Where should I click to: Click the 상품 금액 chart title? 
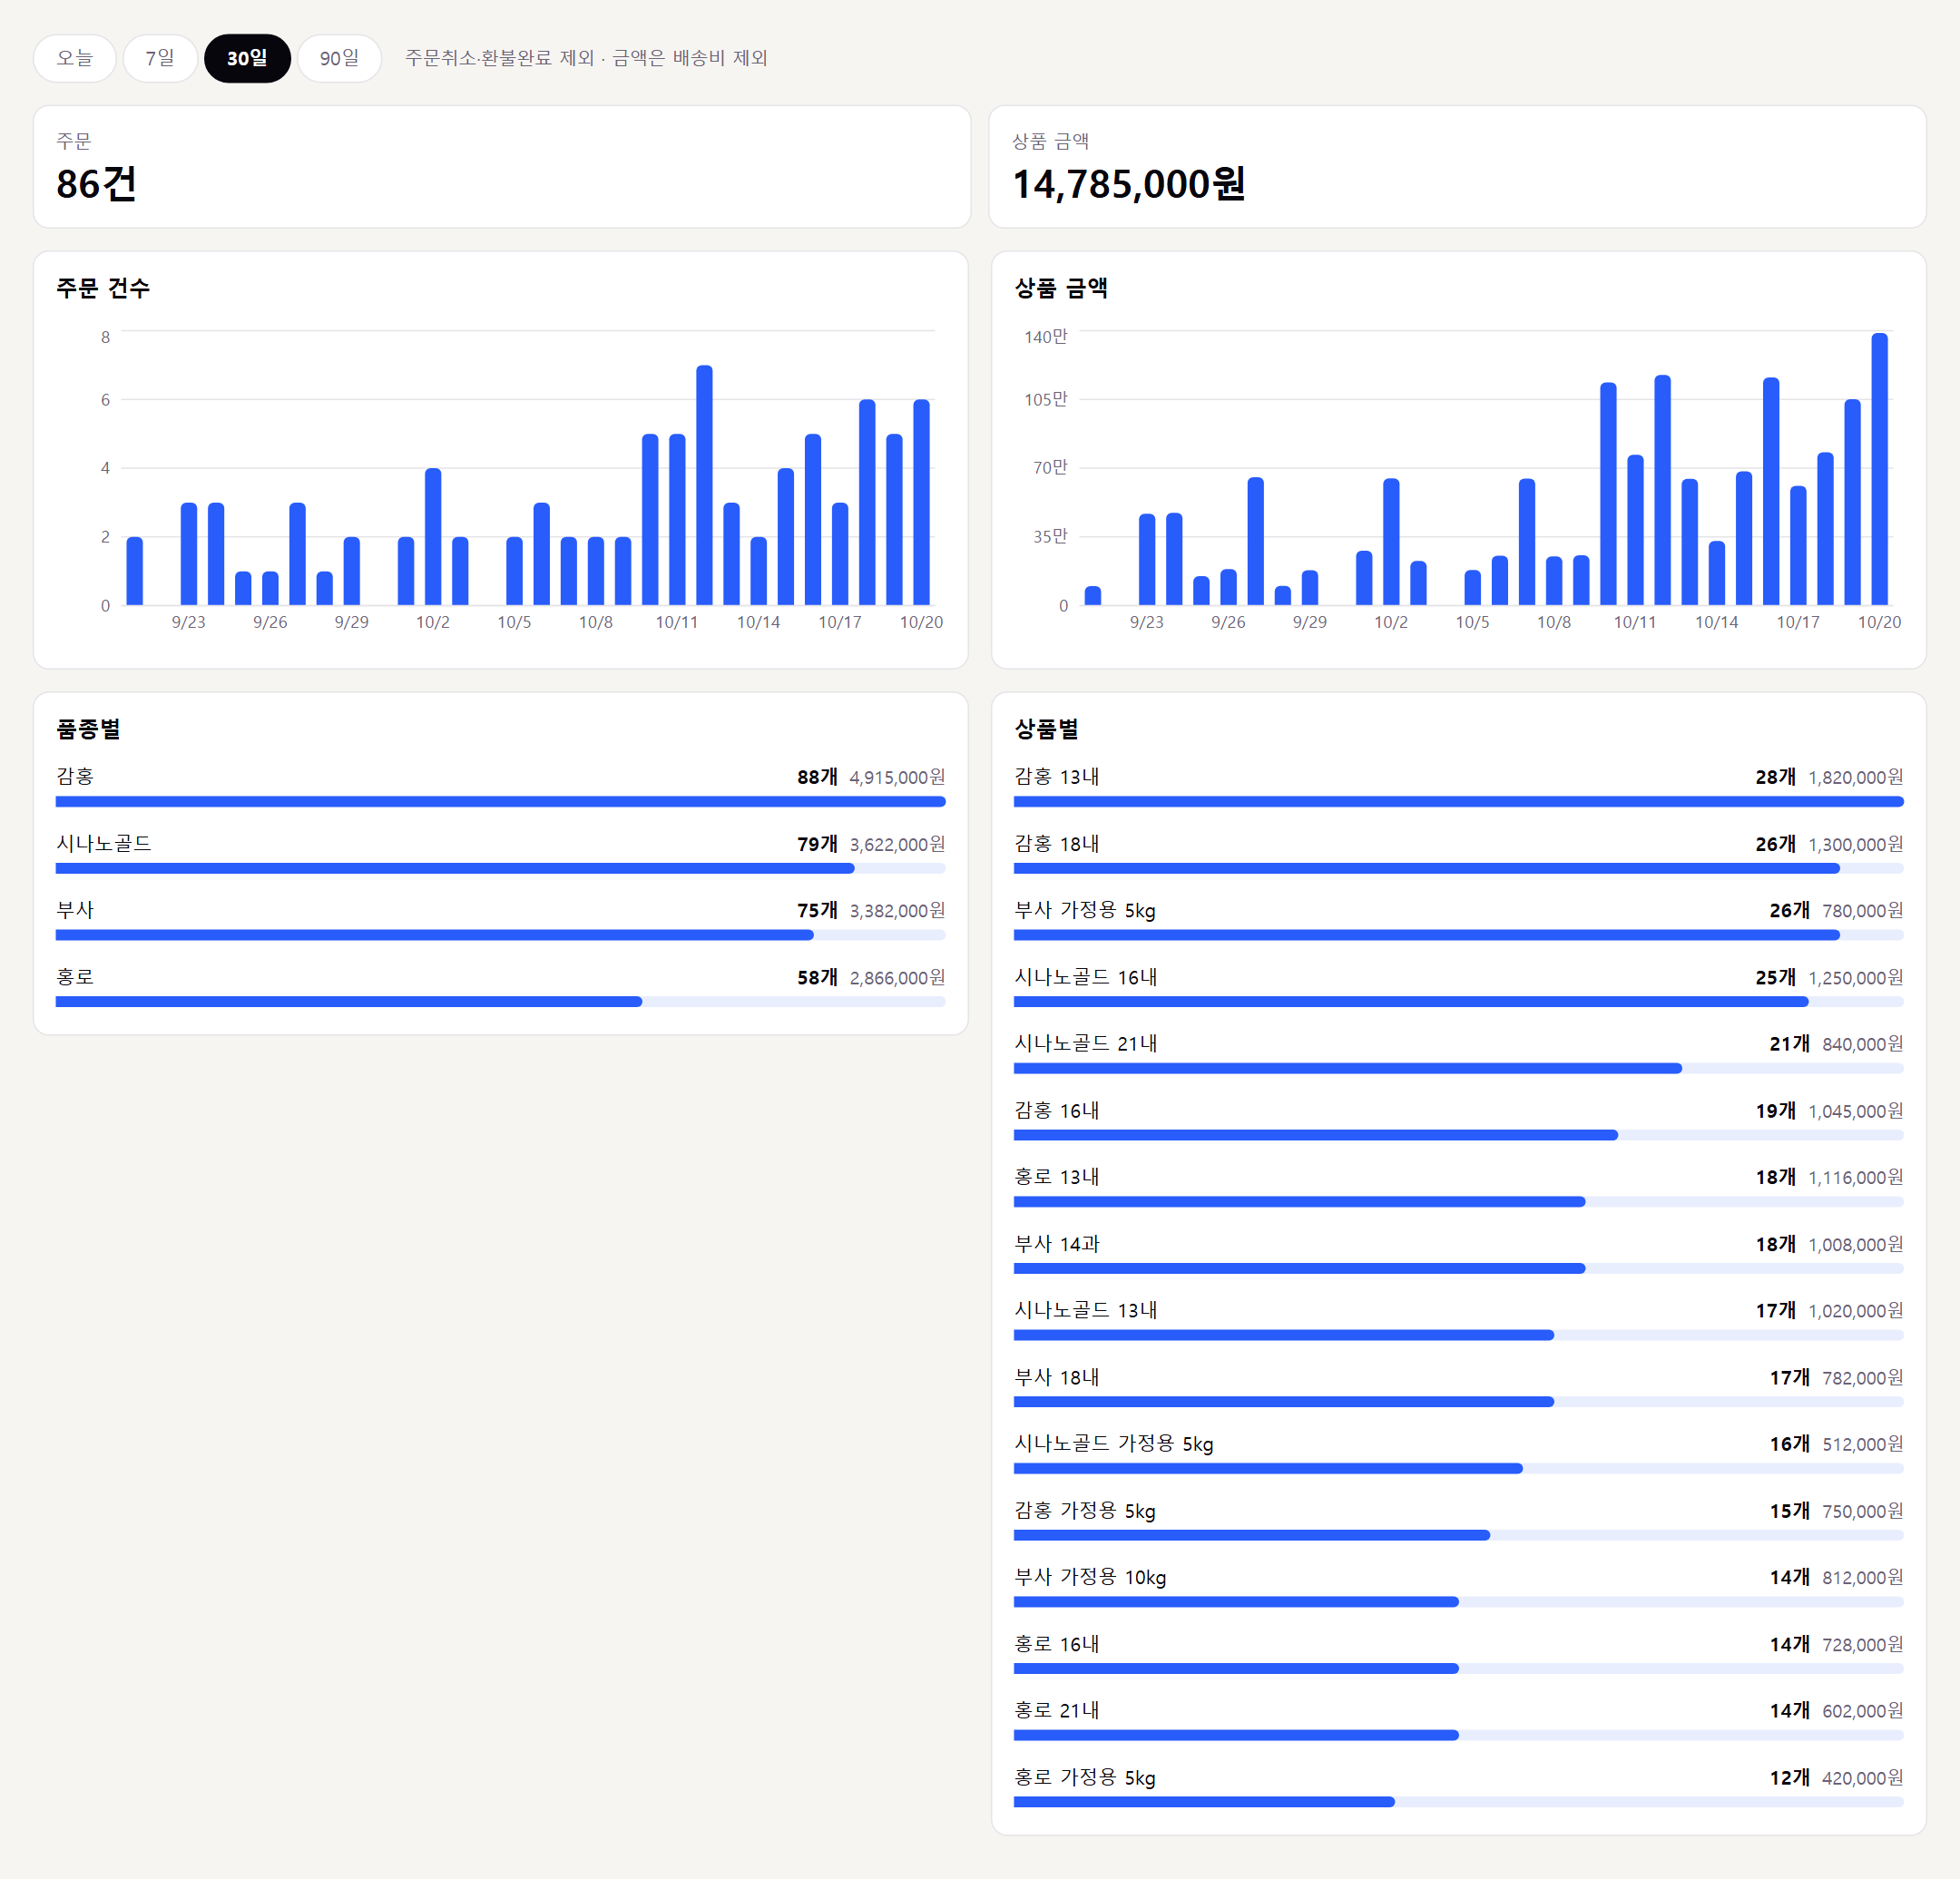click(x=1061, y=288)
